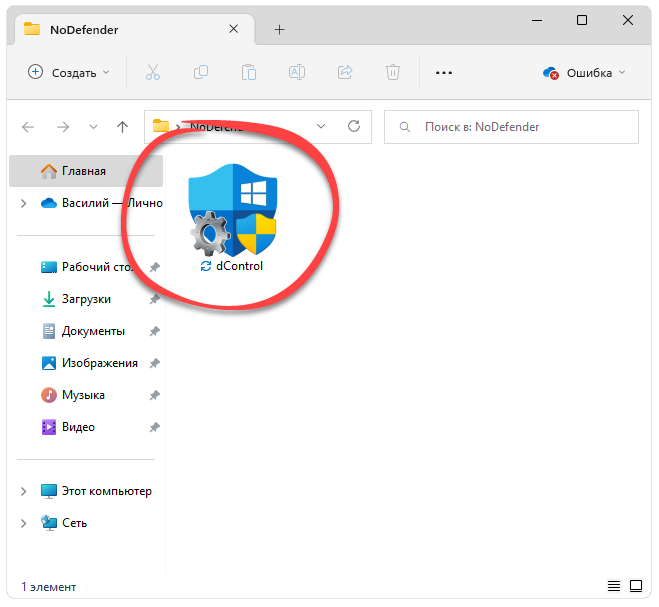Image resolution: width=659 pixels, height=607 pixels.
Task: Click the Share icon in toolbar
Action: click(x=345, y=72)
